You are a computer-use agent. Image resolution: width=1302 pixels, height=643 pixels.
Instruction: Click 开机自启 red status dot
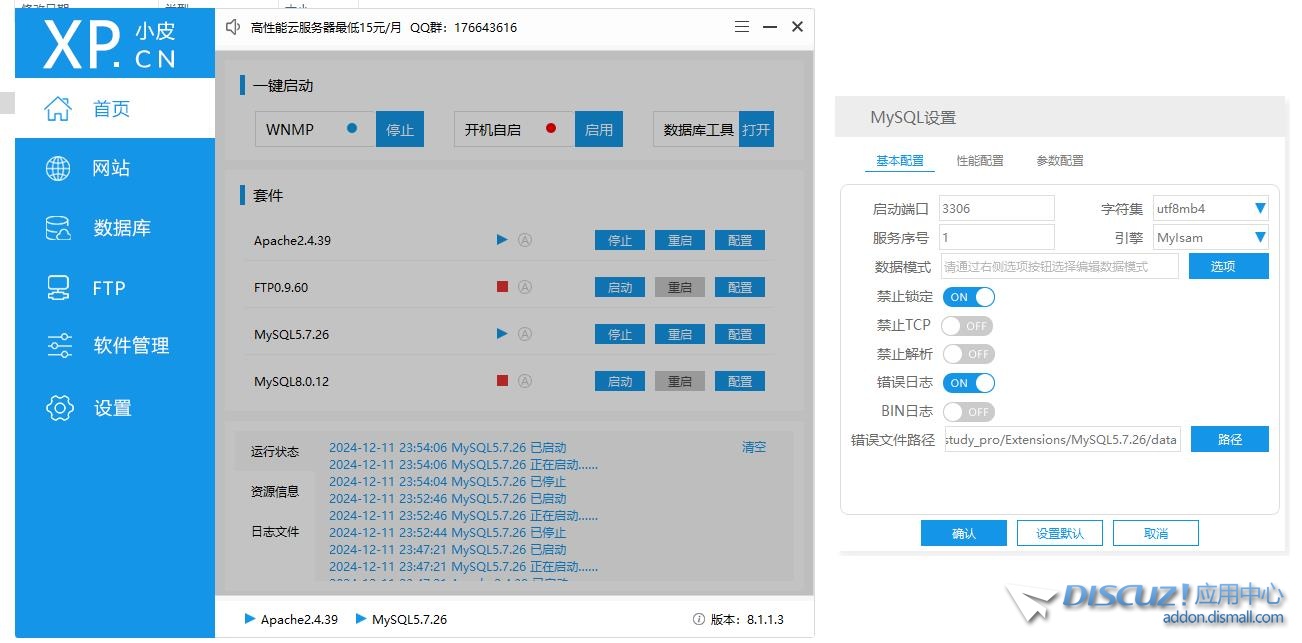(x=551, y=129)
